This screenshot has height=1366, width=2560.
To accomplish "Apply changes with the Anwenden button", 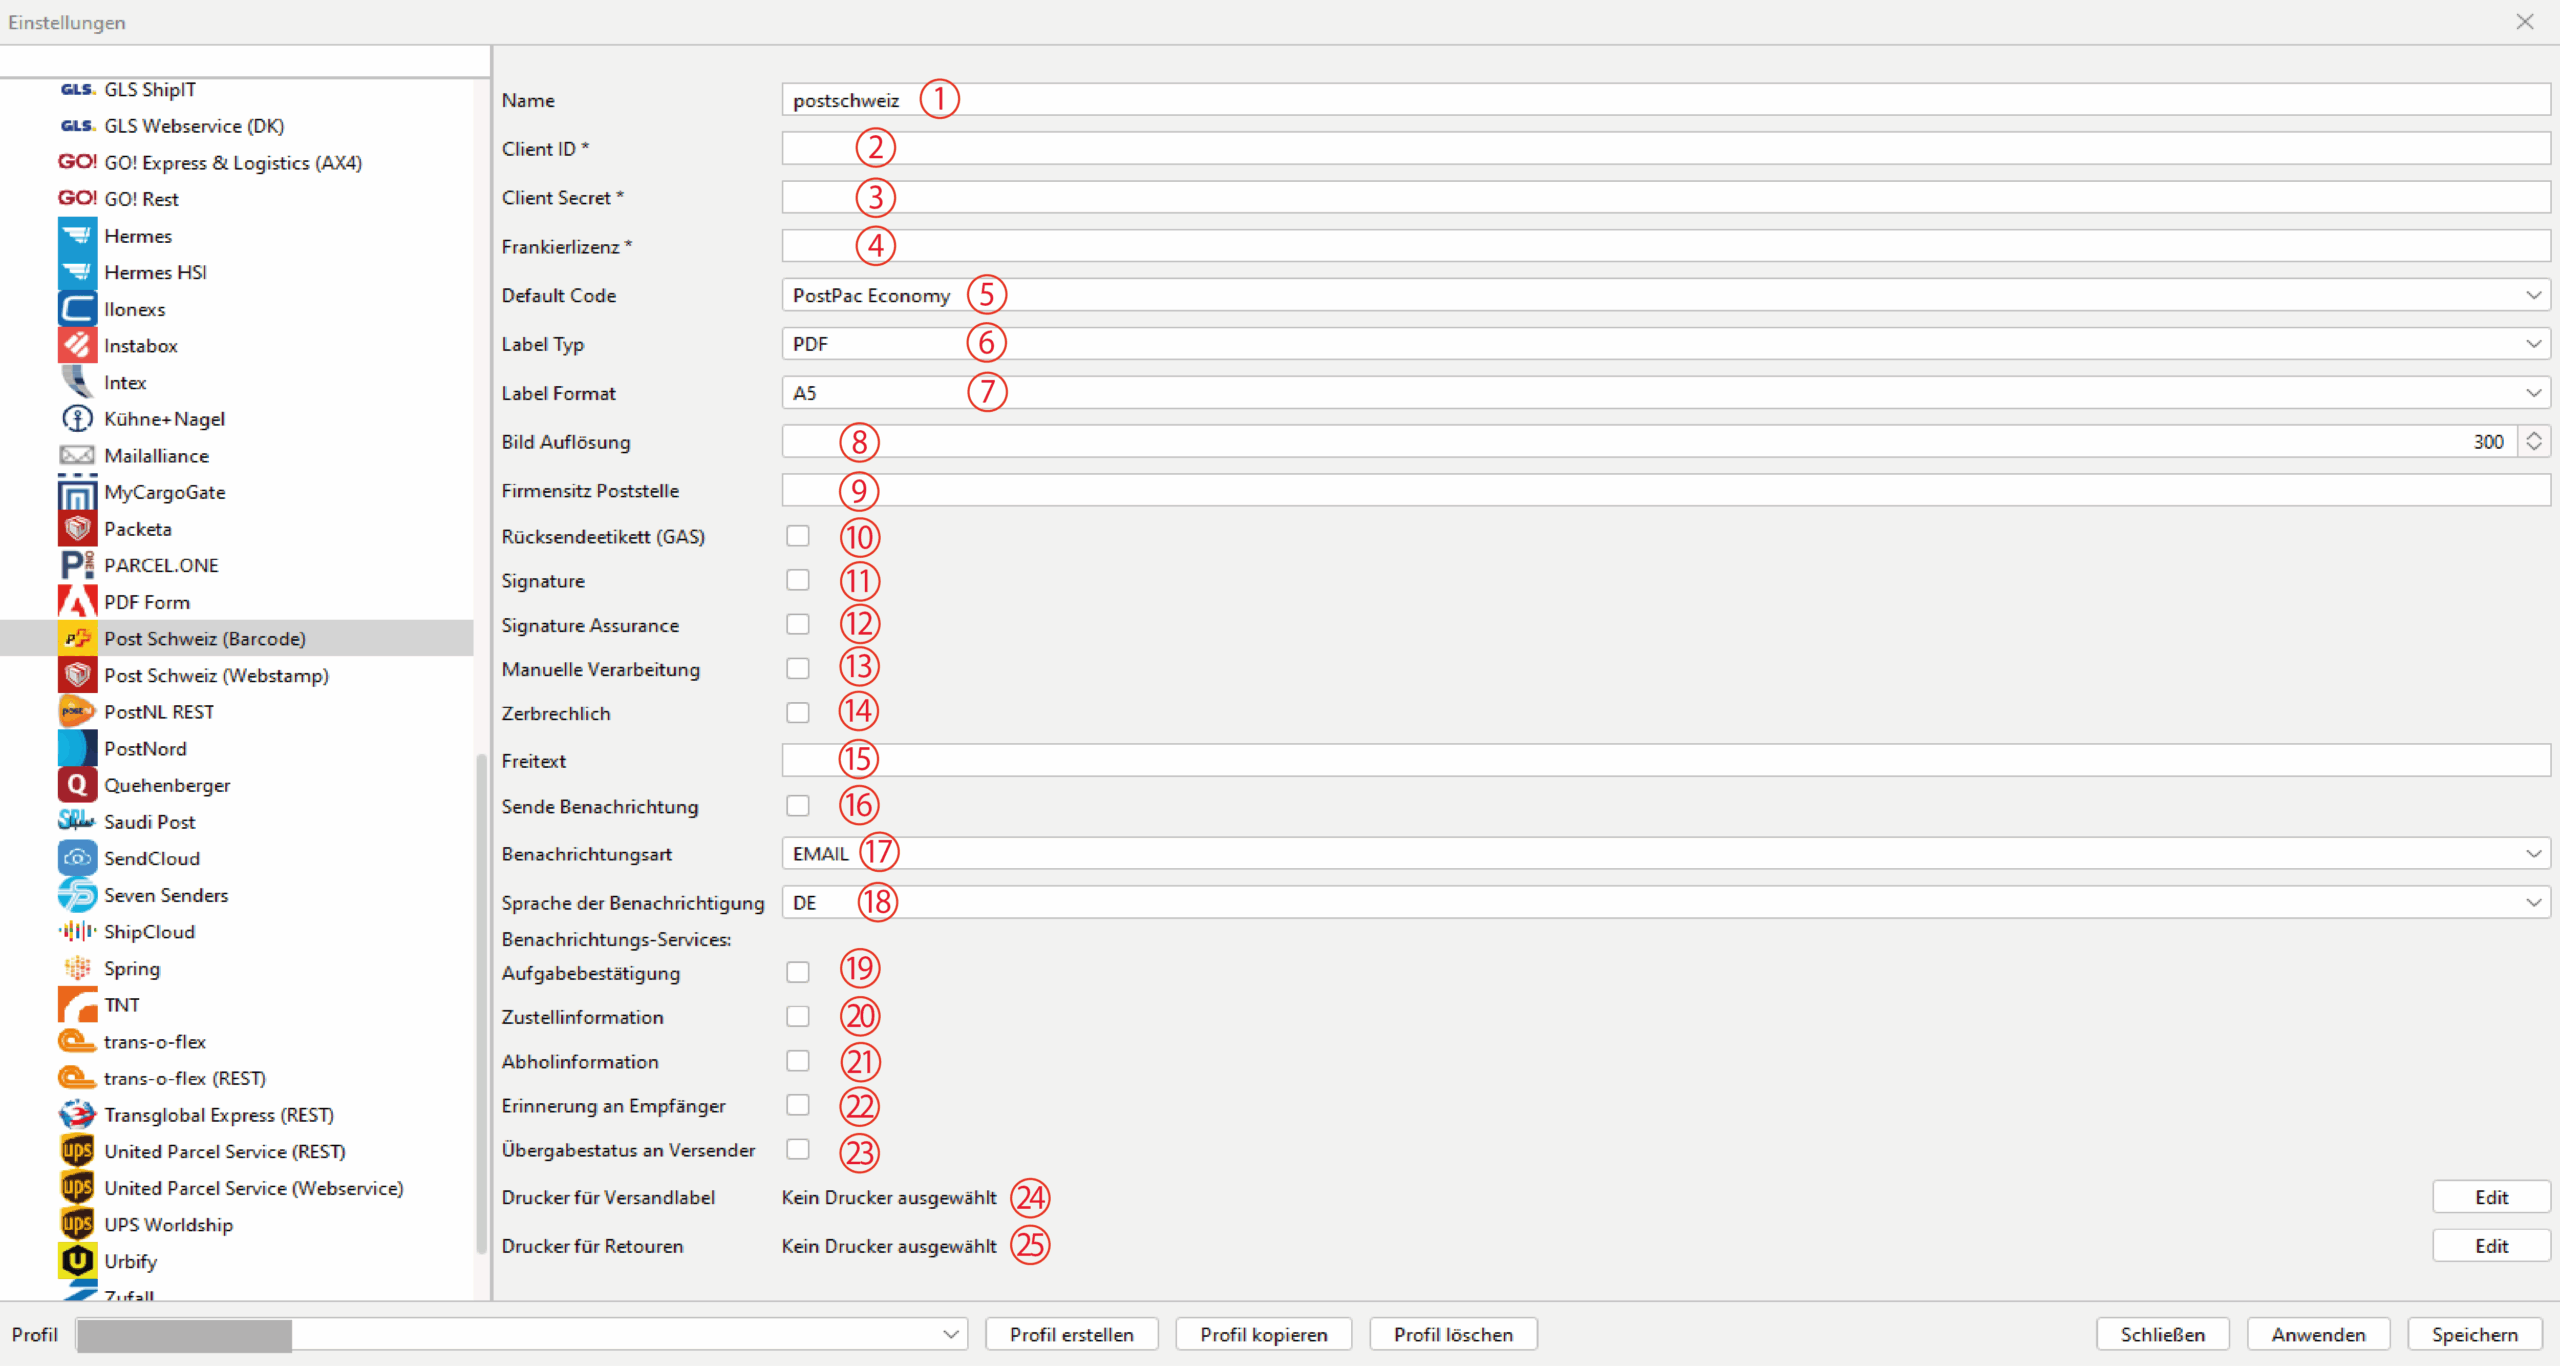I will pos(2318,1334).
